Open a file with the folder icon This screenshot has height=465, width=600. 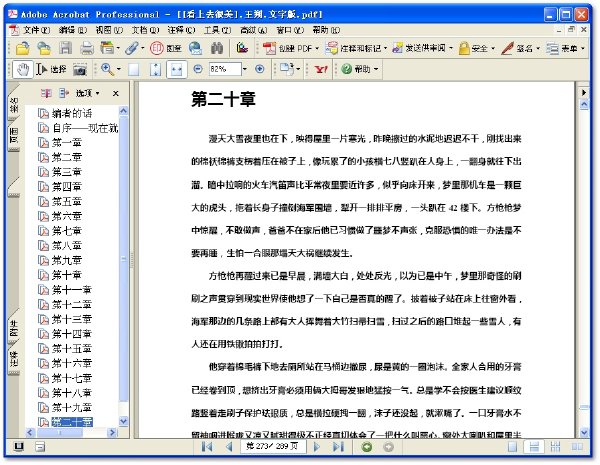pos(23,48)
